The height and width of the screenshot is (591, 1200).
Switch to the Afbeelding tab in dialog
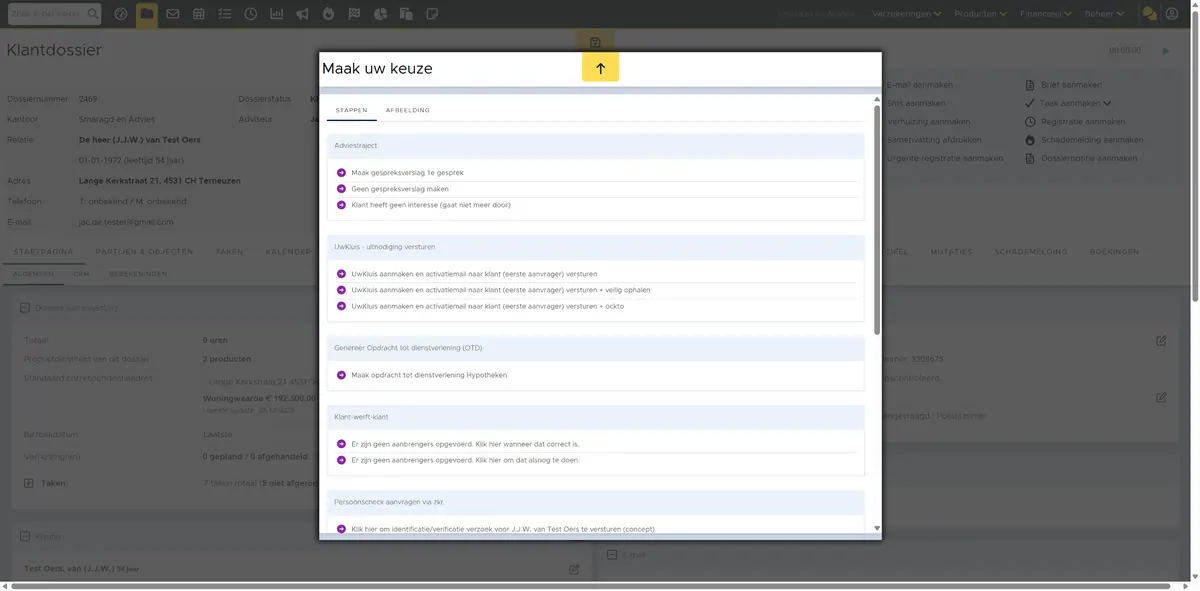pos(408,110)
